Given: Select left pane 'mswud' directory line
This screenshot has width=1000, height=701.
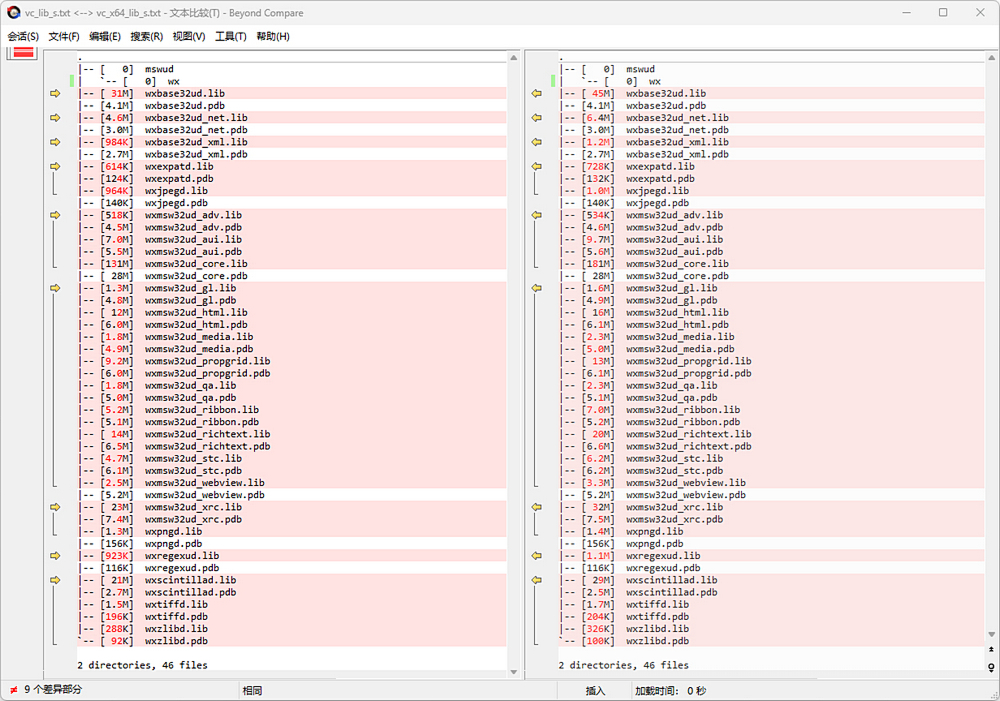Looking at the screenshot, I should pos(292,69).
